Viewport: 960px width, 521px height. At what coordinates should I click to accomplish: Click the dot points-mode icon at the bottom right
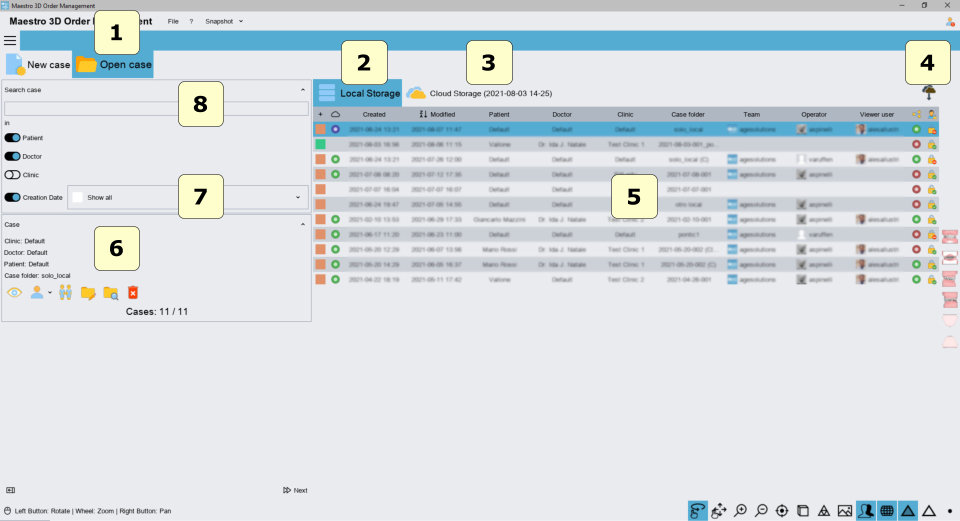pyautogui.click(x=950, y=511)
